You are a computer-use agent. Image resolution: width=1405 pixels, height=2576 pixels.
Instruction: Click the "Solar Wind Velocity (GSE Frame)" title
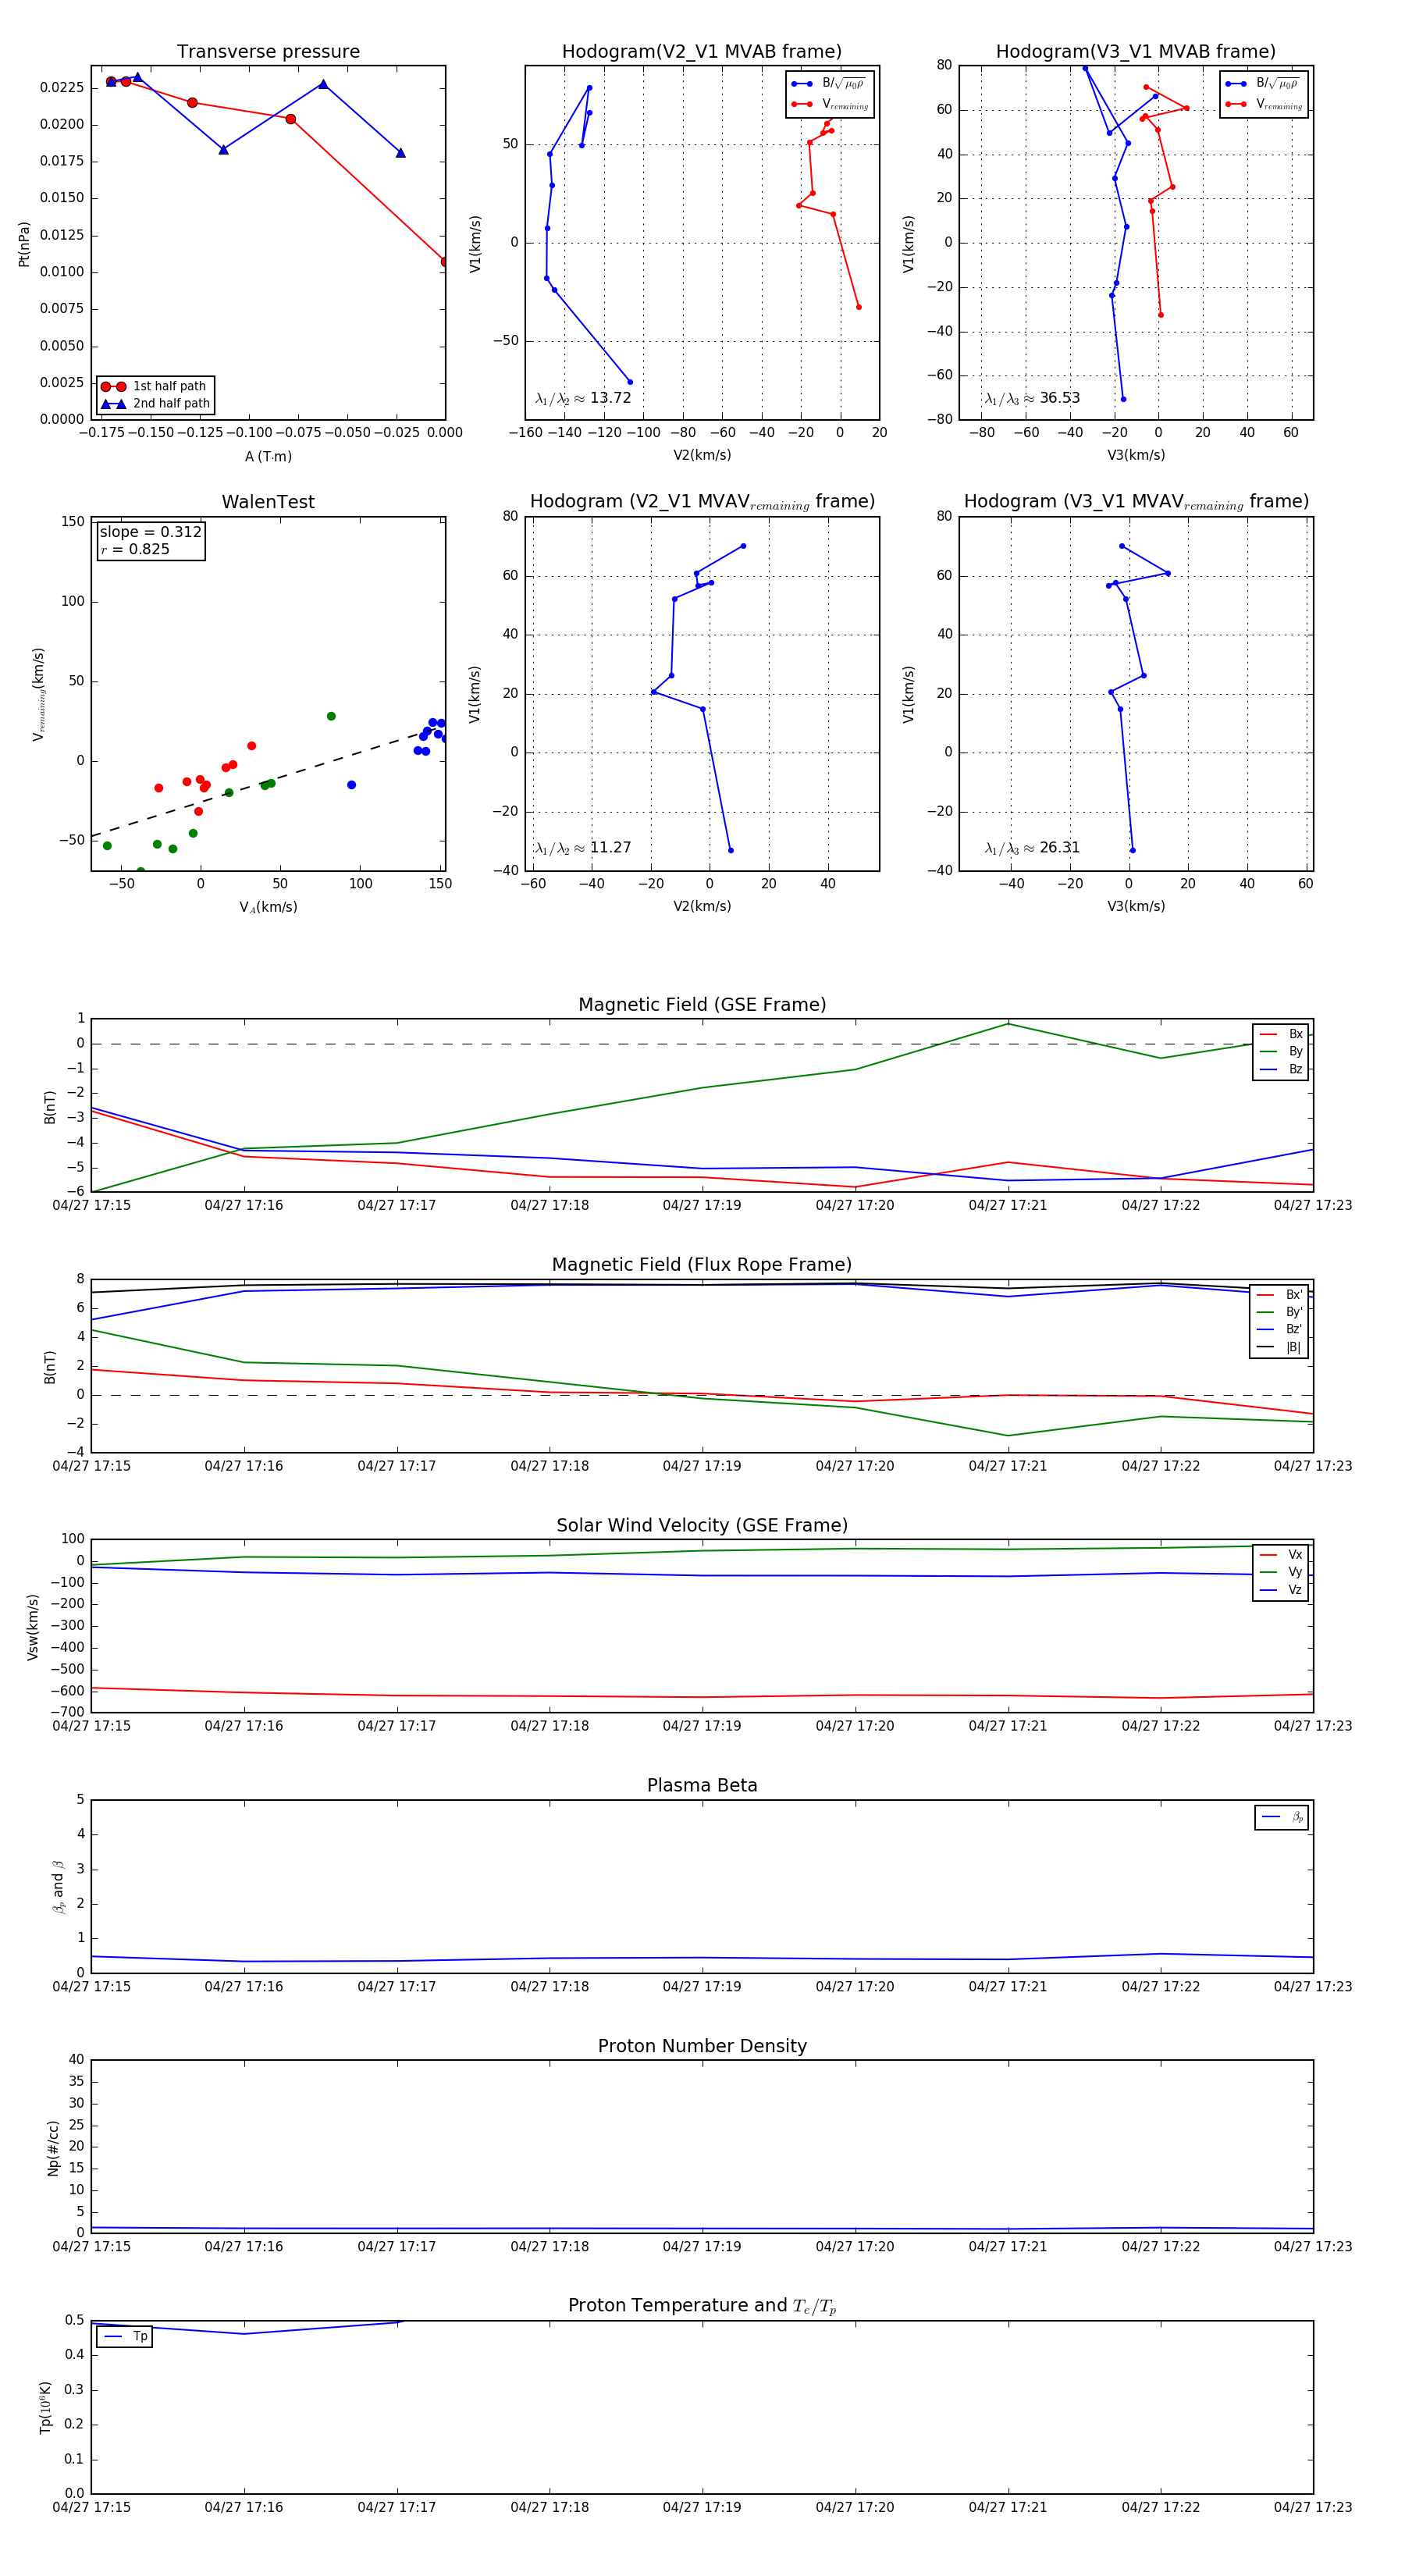702,1525
